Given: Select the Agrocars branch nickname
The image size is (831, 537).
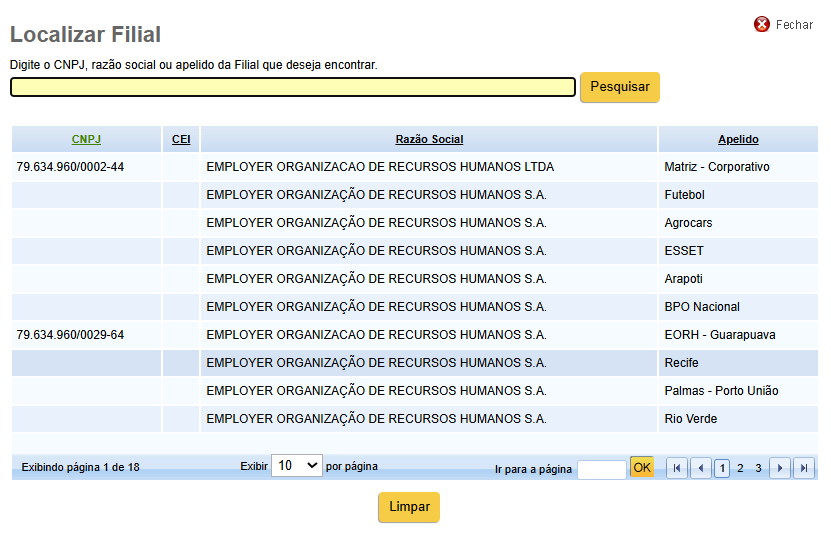Looking at the screenshot, I should point(688,223).
